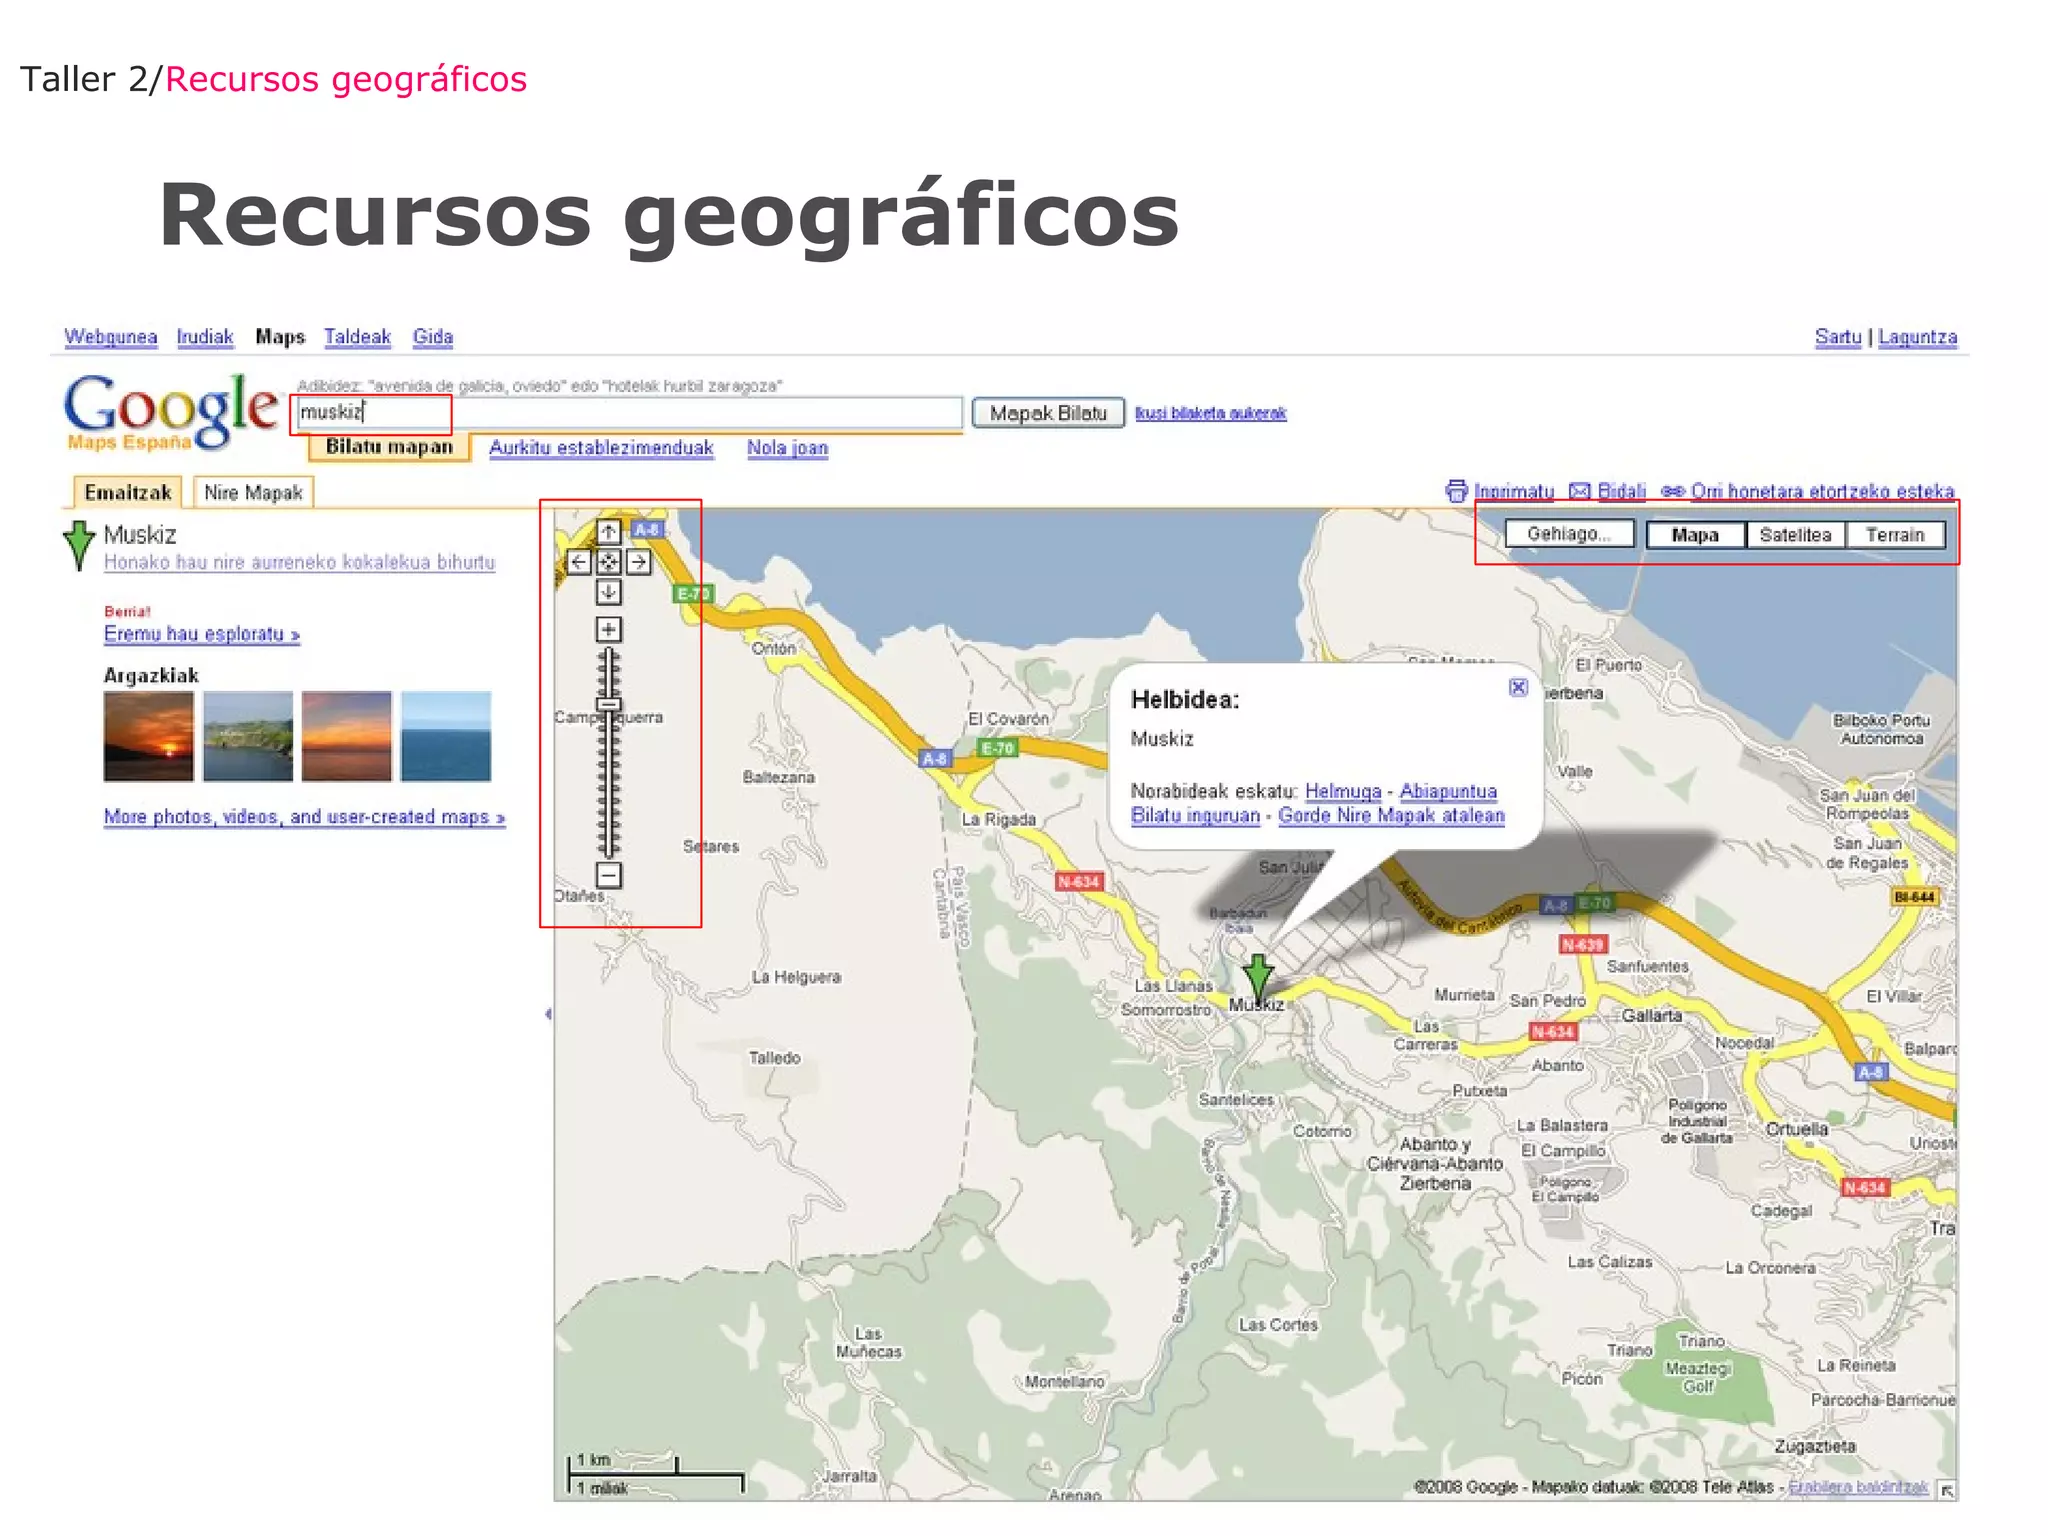The height and width of the screenshot is (1536, 2048).
Task: Collapse the left results panel arrow
Action: point(548,1014)
